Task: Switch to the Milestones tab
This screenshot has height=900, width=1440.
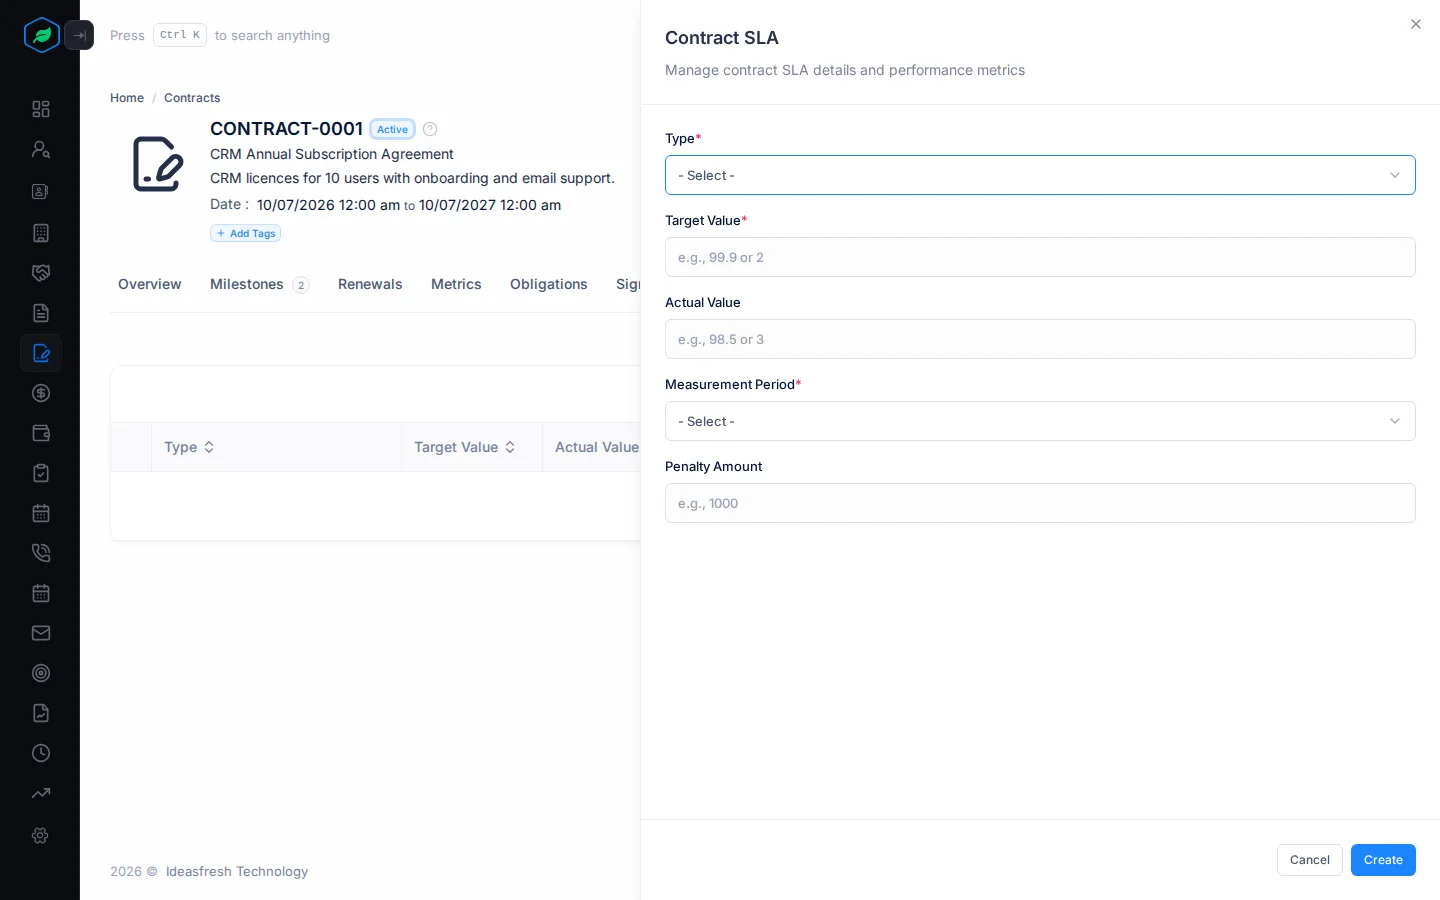Action: (x=259, y=284)
